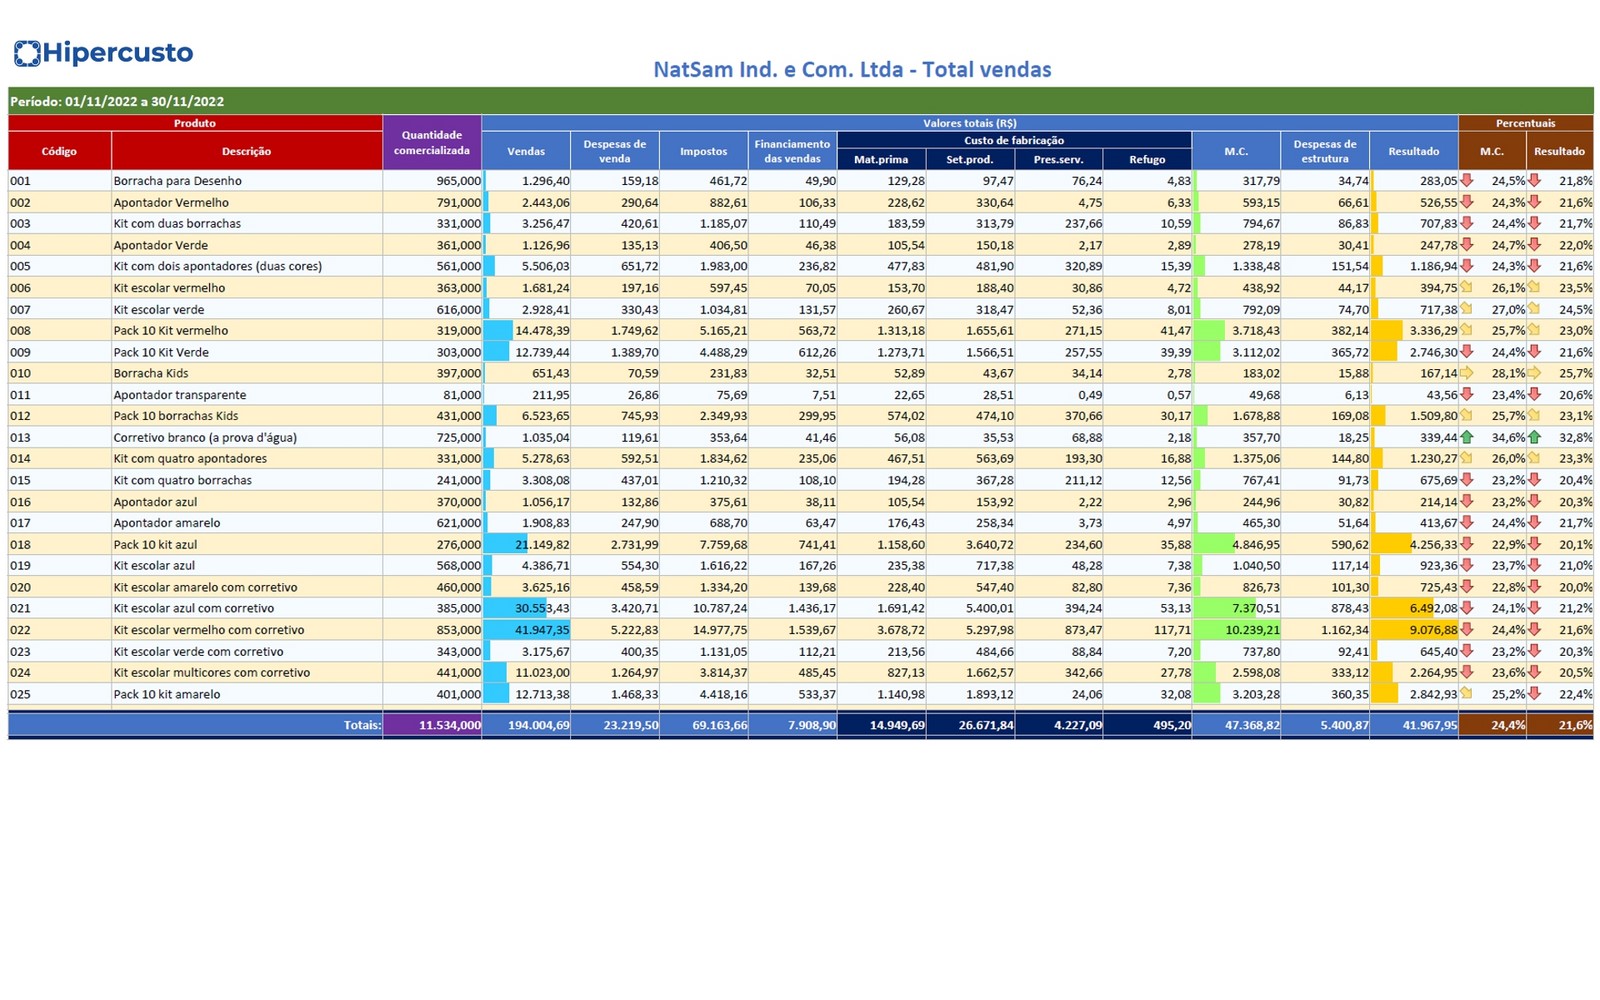The width and height of the screenshot is (1600, 1000).
Task: Select the cell 'Borracha para Desenho'
Action: (246, 181)
